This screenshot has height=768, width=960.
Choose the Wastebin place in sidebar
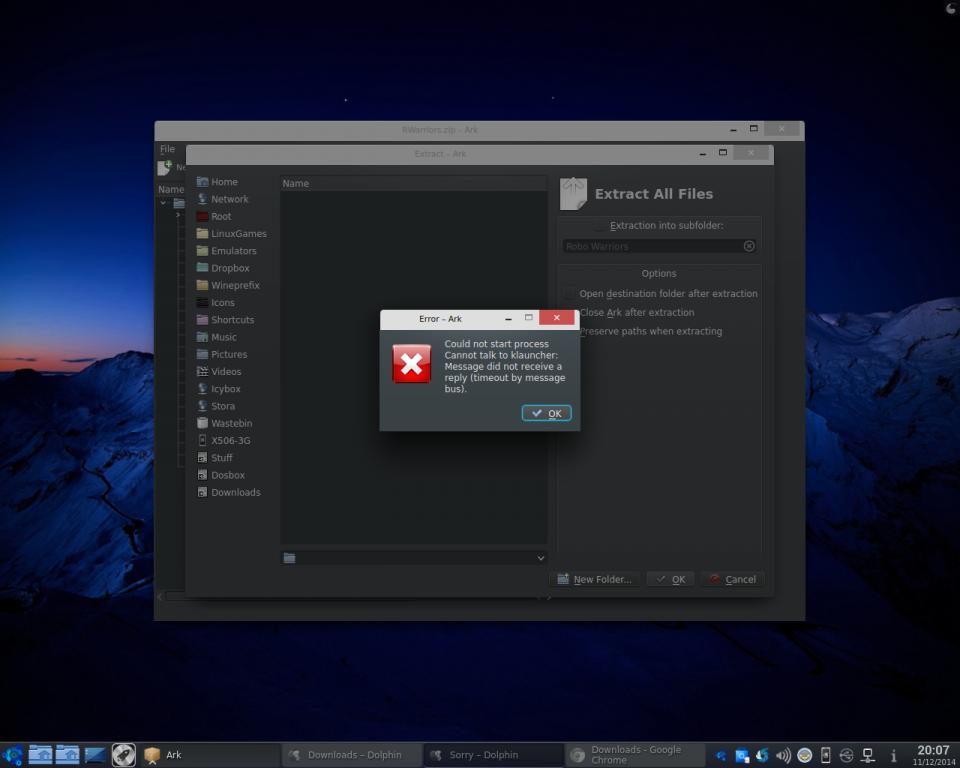click(231, 423)
